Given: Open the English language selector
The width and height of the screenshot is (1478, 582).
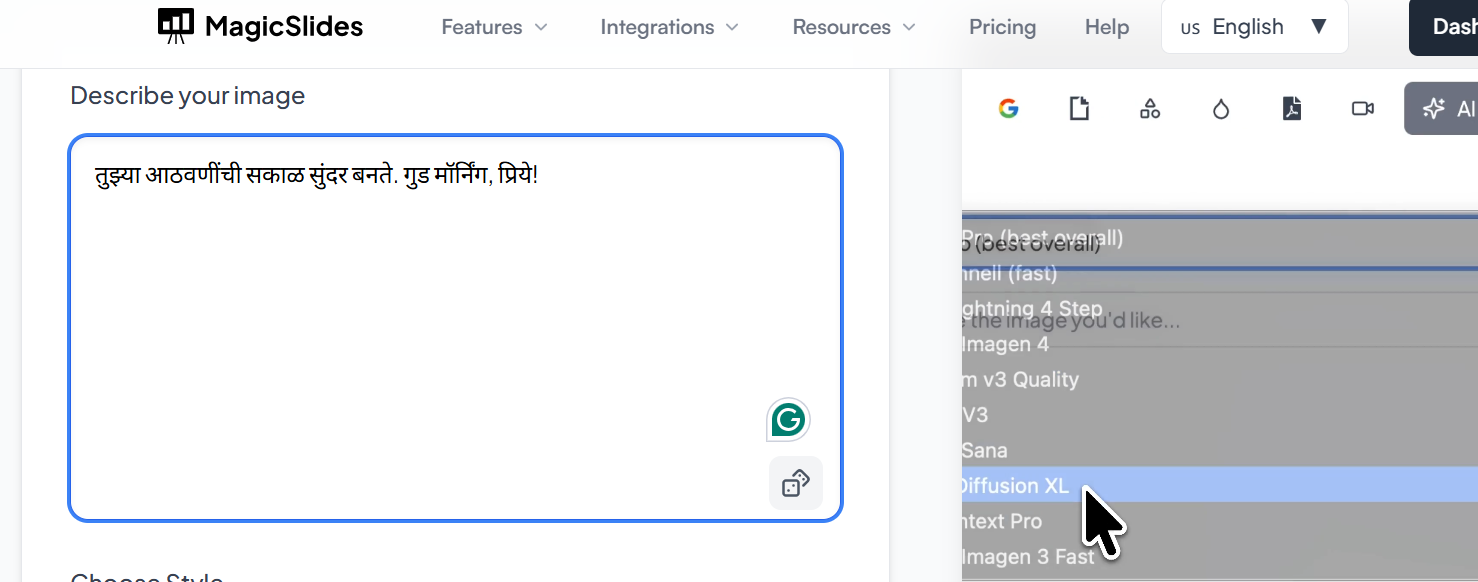Looking at the screenshot, I should 1254,27.
